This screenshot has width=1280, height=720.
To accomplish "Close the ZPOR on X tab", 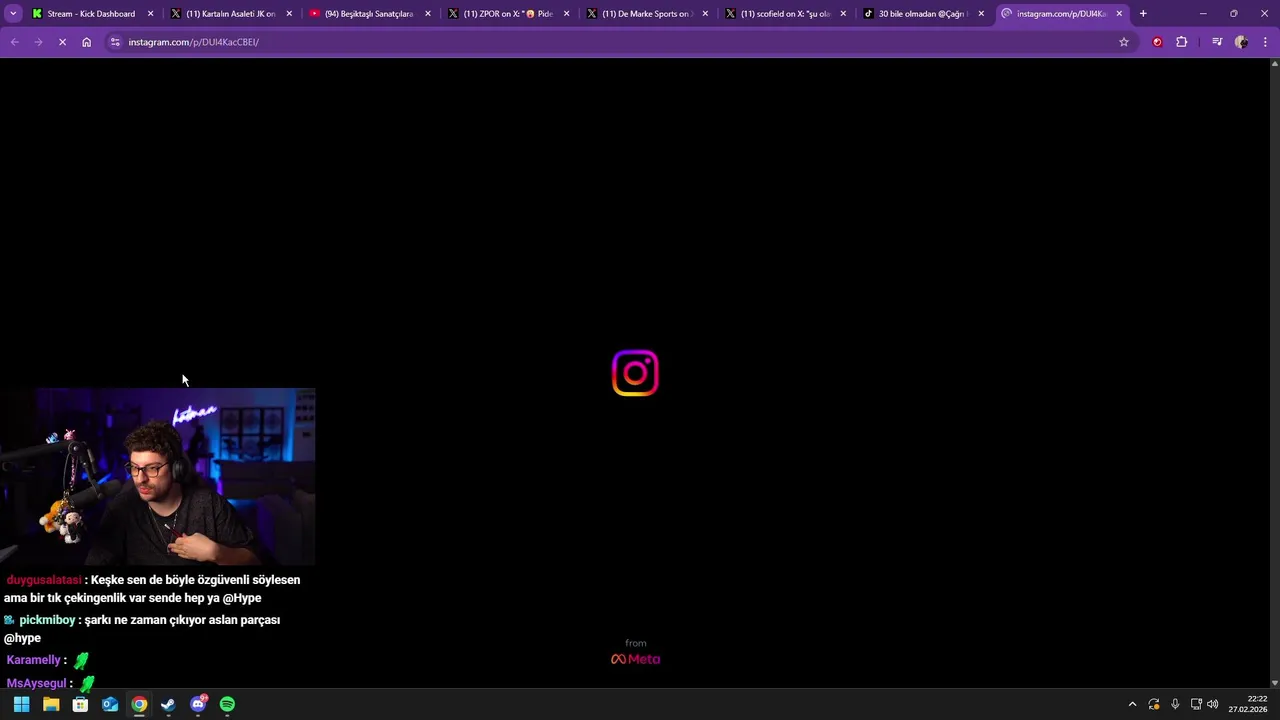I will 566,14.
